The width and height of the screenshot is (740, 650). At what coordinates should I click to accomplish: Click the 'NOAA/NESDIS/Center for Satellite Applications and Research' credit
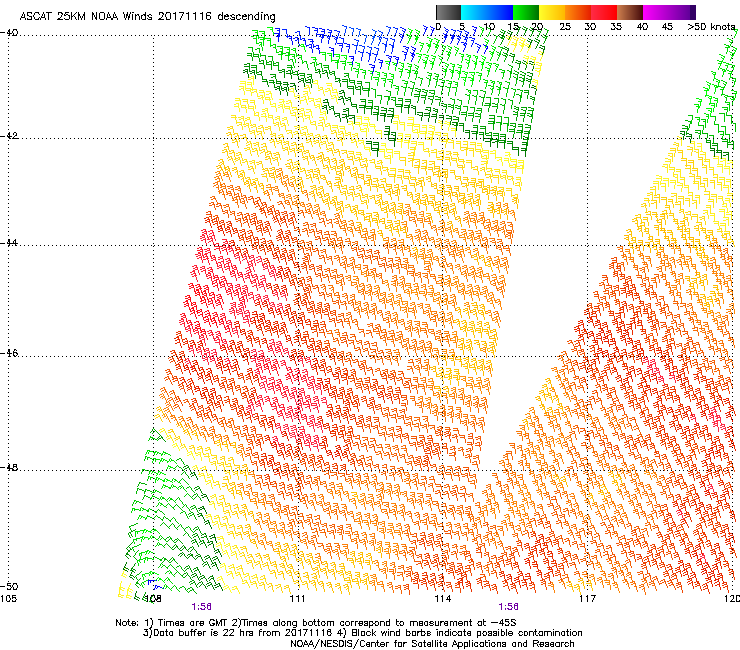[432, 644]
